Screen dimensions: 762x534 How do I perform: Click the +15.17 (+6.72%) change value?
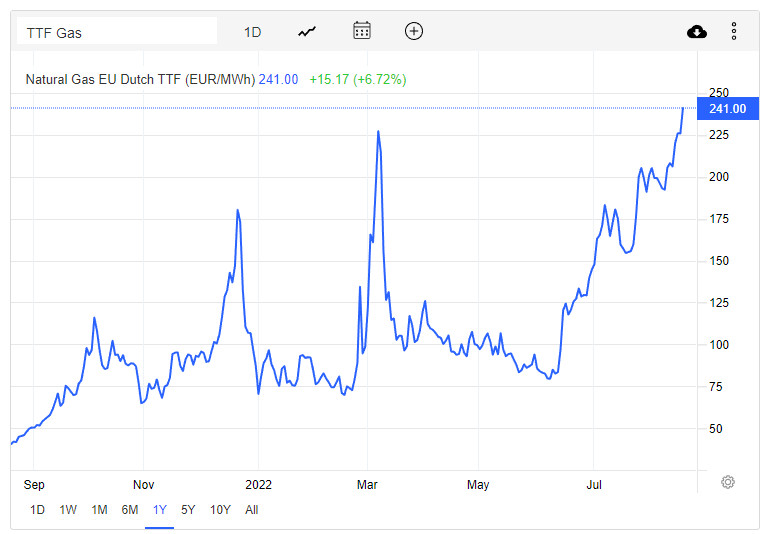tap(358, 79)
